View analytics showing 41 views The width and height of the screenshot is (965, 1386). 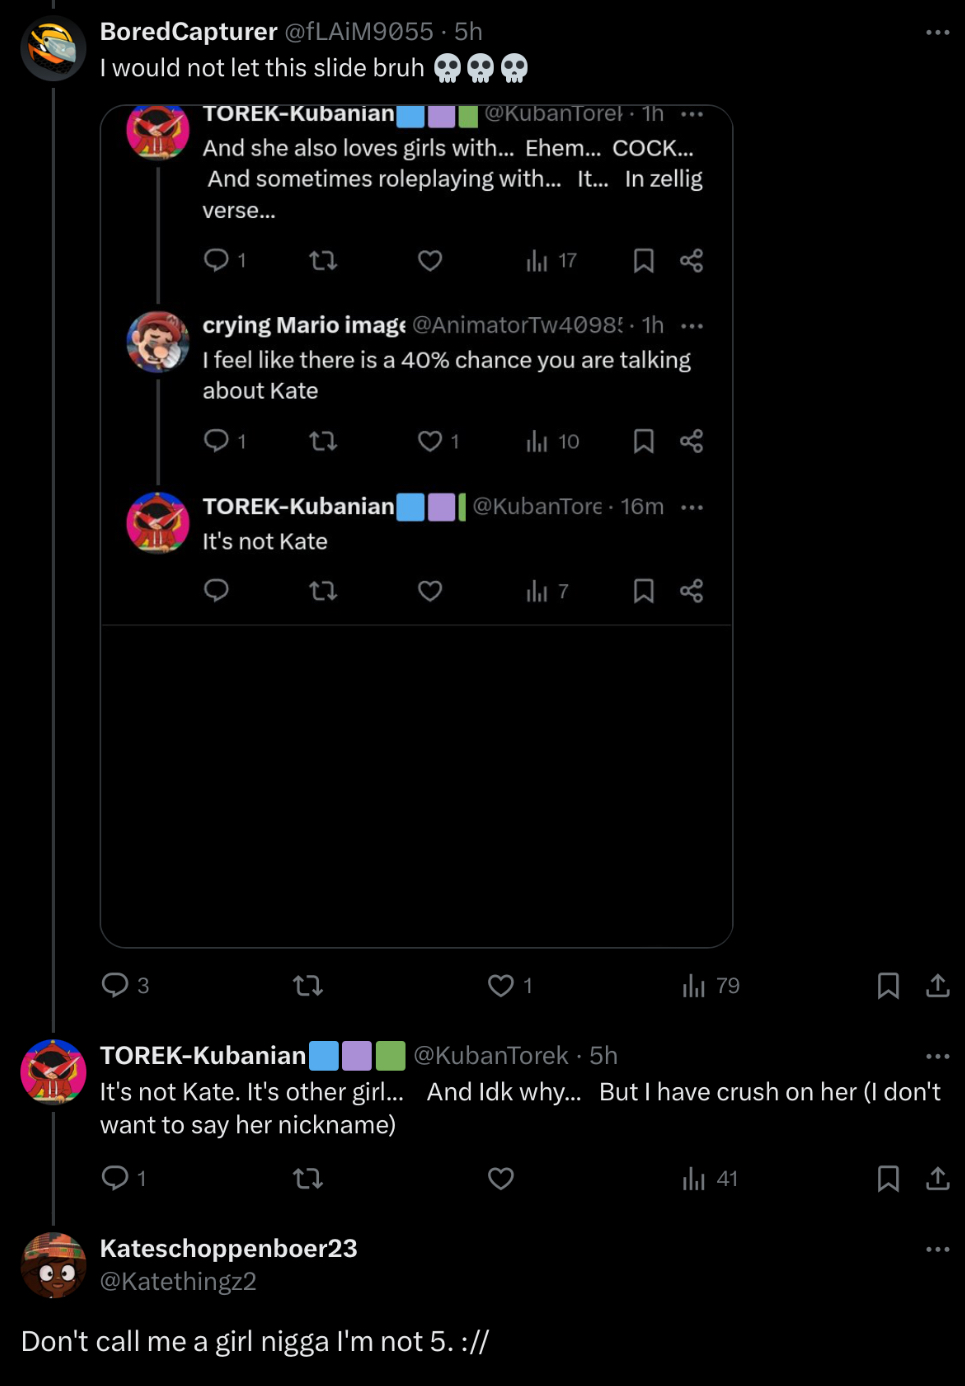click(x=694, y=1179)
